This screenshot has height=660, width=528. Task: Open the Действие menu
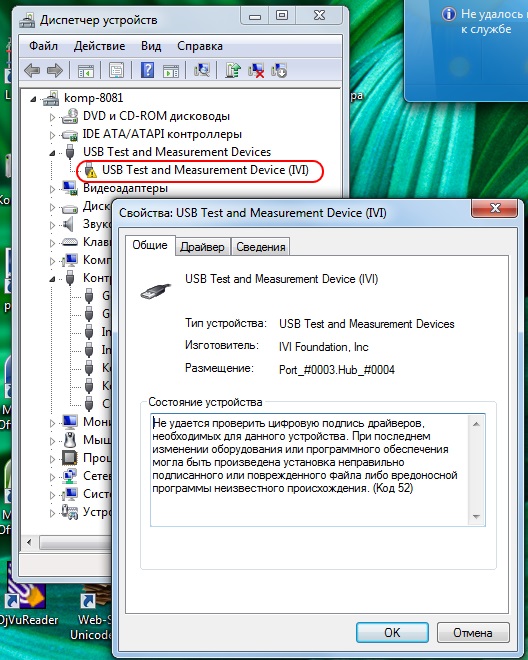(99, 46)
